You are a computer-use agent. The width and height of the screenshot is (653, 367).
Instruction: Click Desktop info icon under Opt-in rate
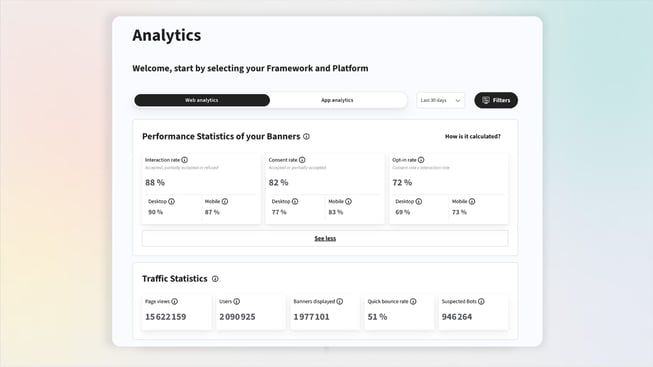(x=419, y=202)
